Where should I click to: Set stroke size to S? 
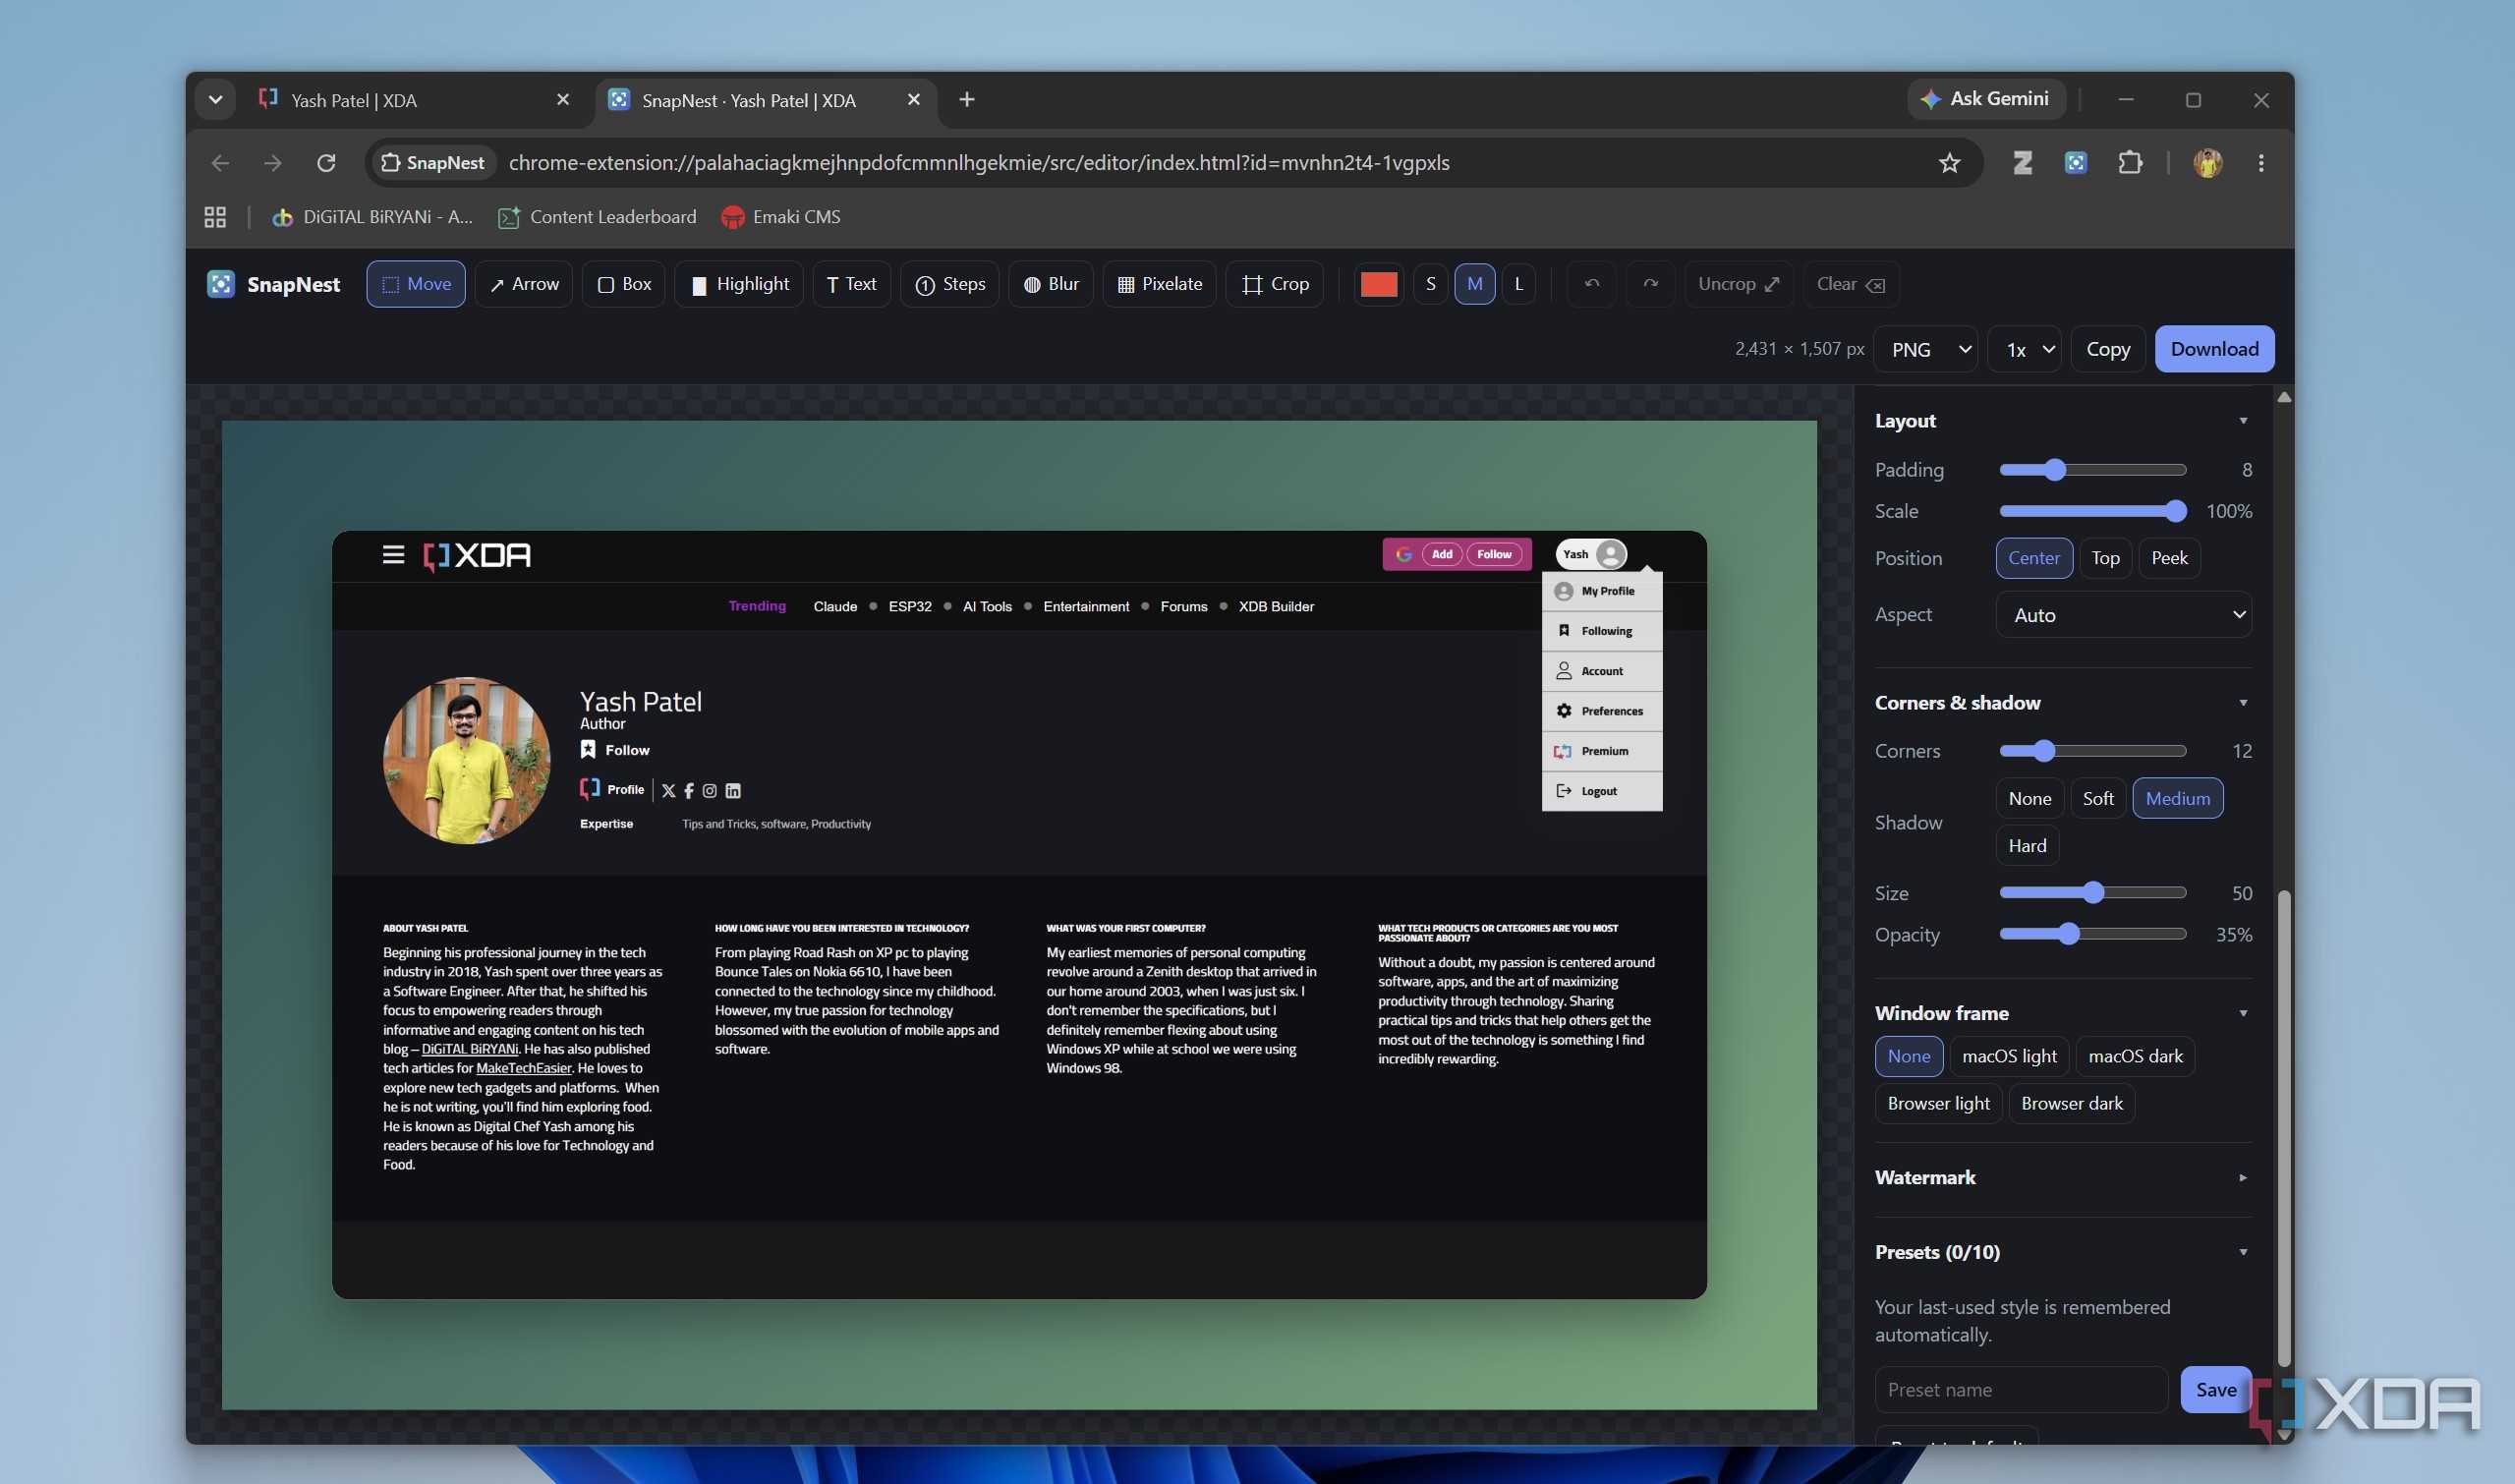[x=1430, y=284]
